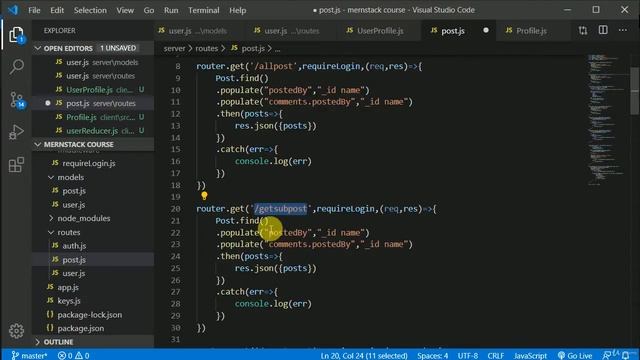Switch to user.js models tab
640x360 pixels.
[x=198, y=31]
